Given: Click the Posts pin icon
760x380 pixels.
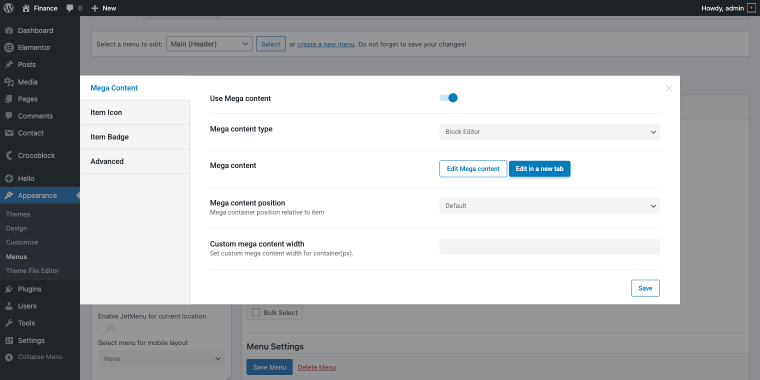Looking at the screenshot, I should coord(8,64).
